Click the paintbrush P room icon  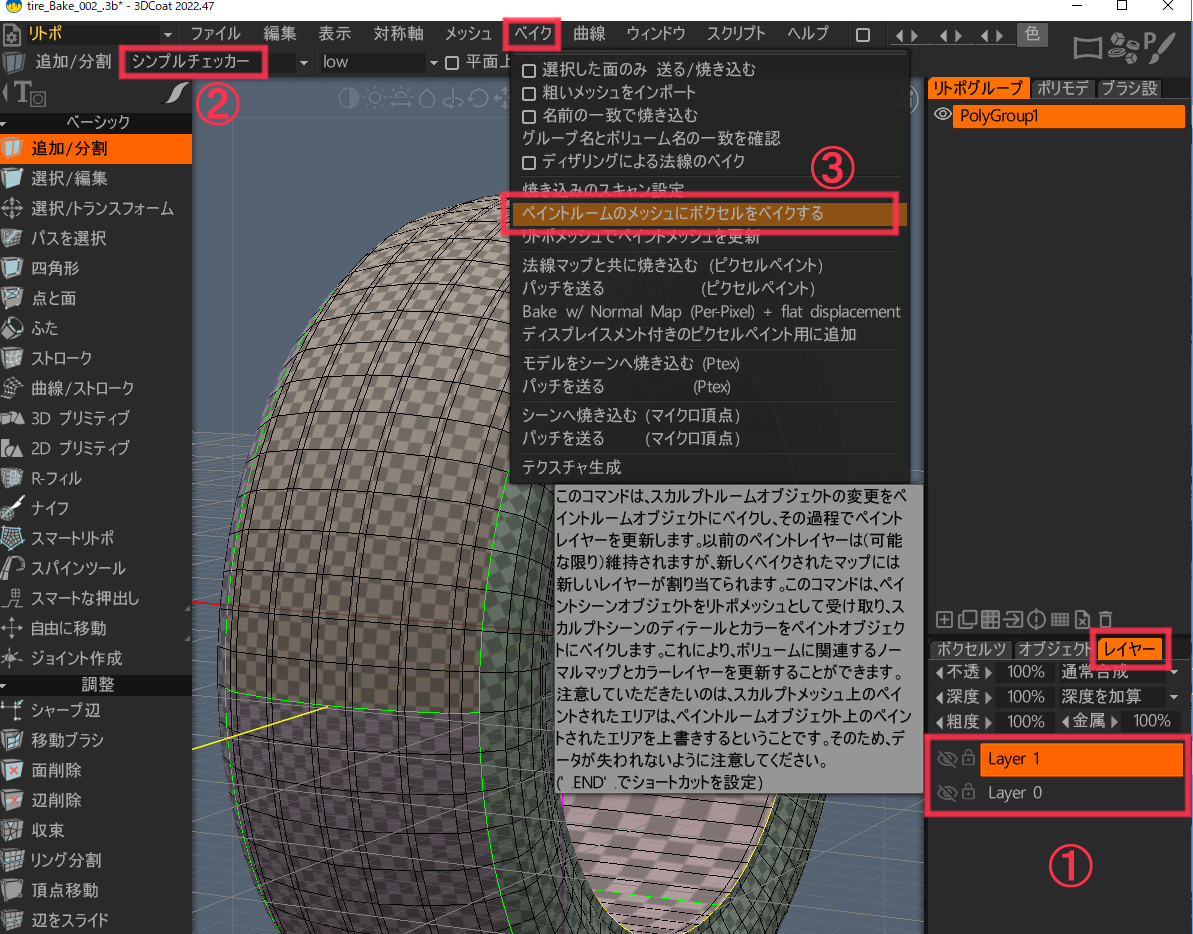(1160, 48)
